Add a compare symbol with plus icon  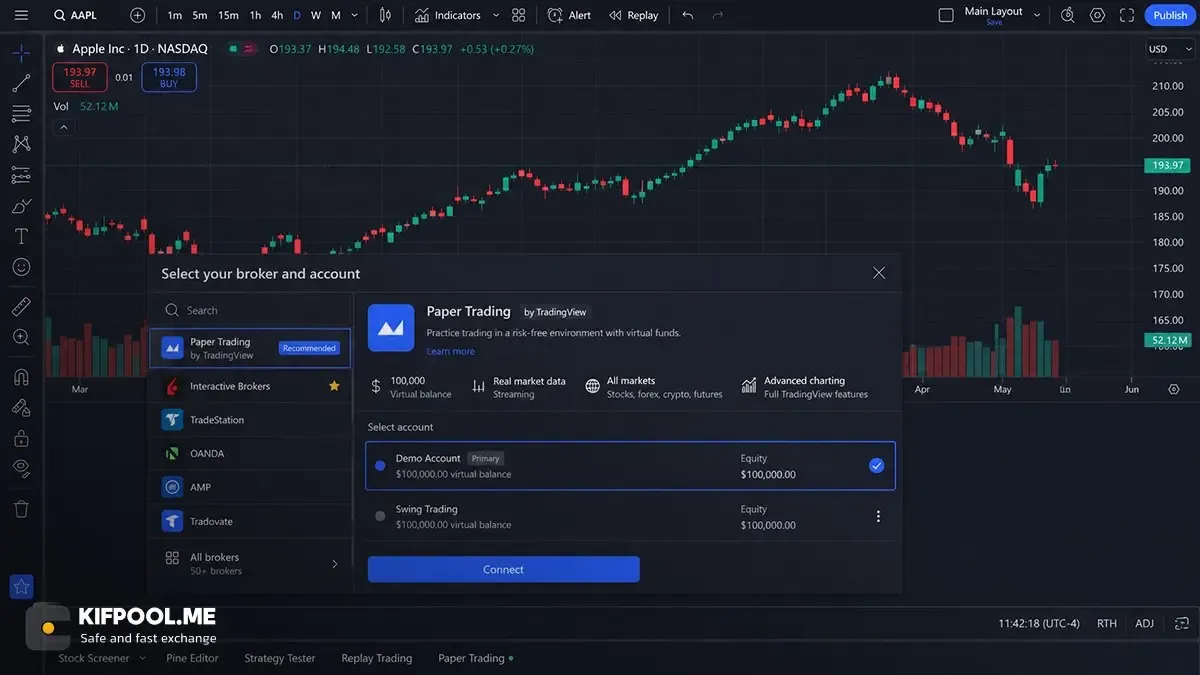[x=138, y=15]
